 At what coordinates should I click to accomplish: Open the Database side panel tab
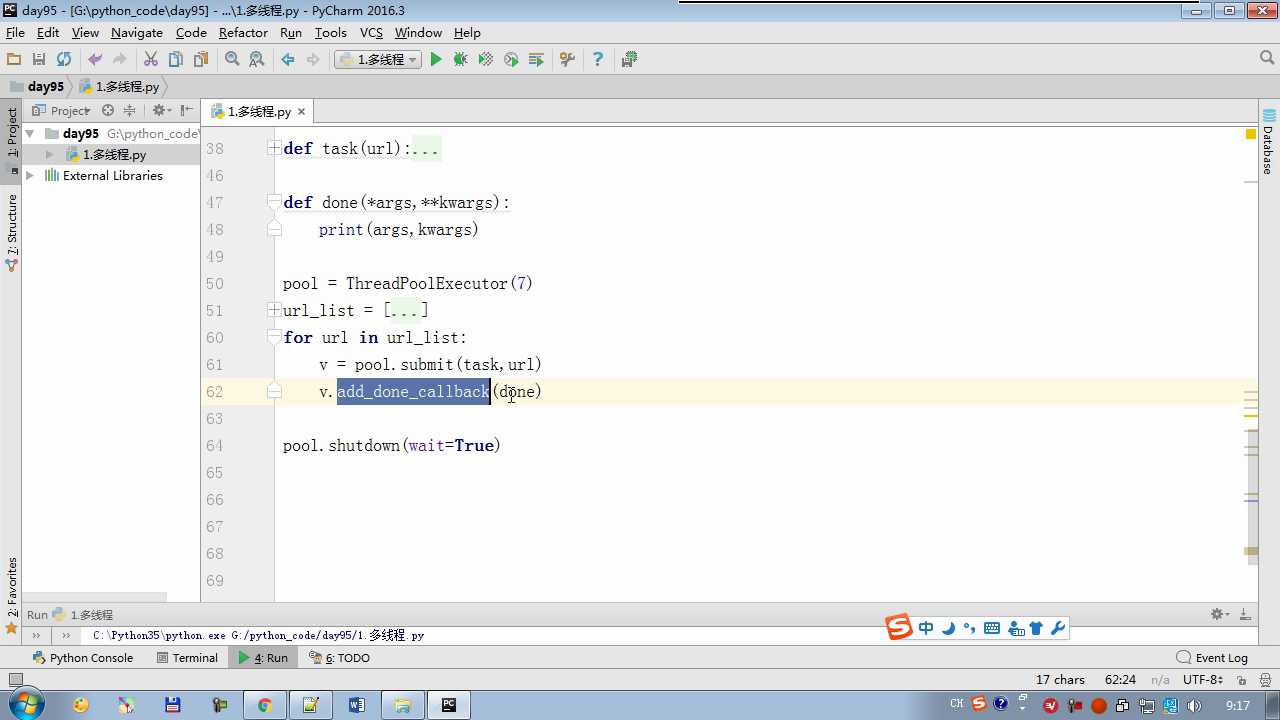[1268, 141]
